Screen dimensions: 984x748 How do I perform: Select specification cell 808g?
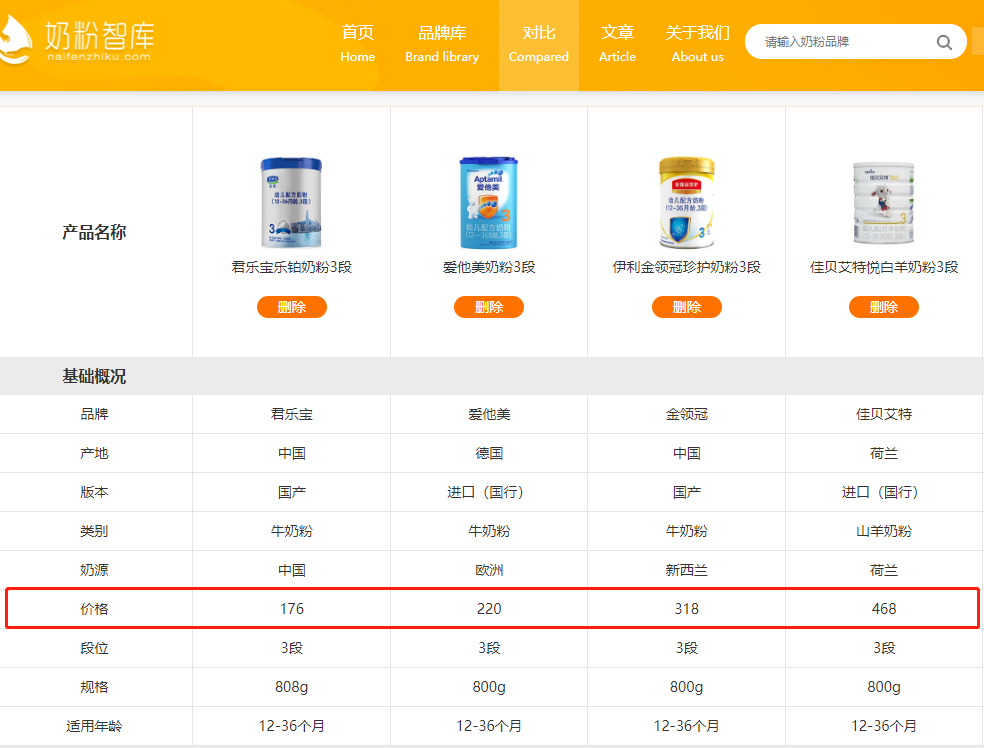point(292,687)
